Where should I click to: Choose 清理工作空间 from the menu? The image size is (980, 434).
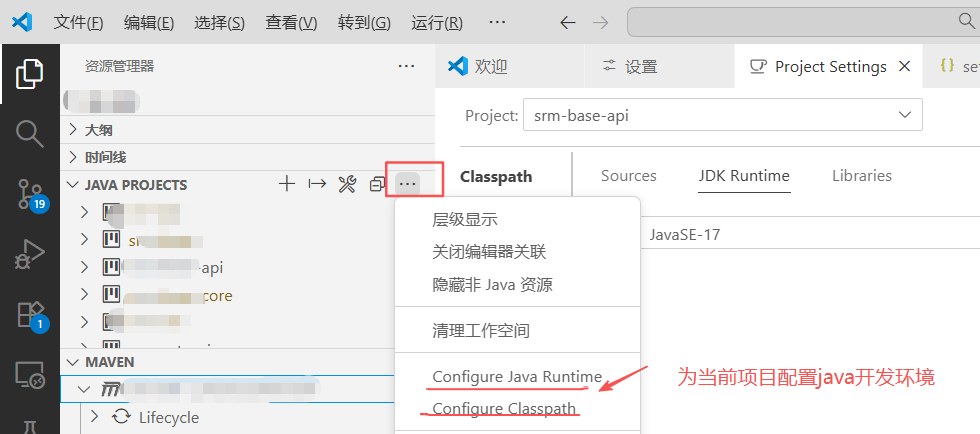tap(518, 330)
